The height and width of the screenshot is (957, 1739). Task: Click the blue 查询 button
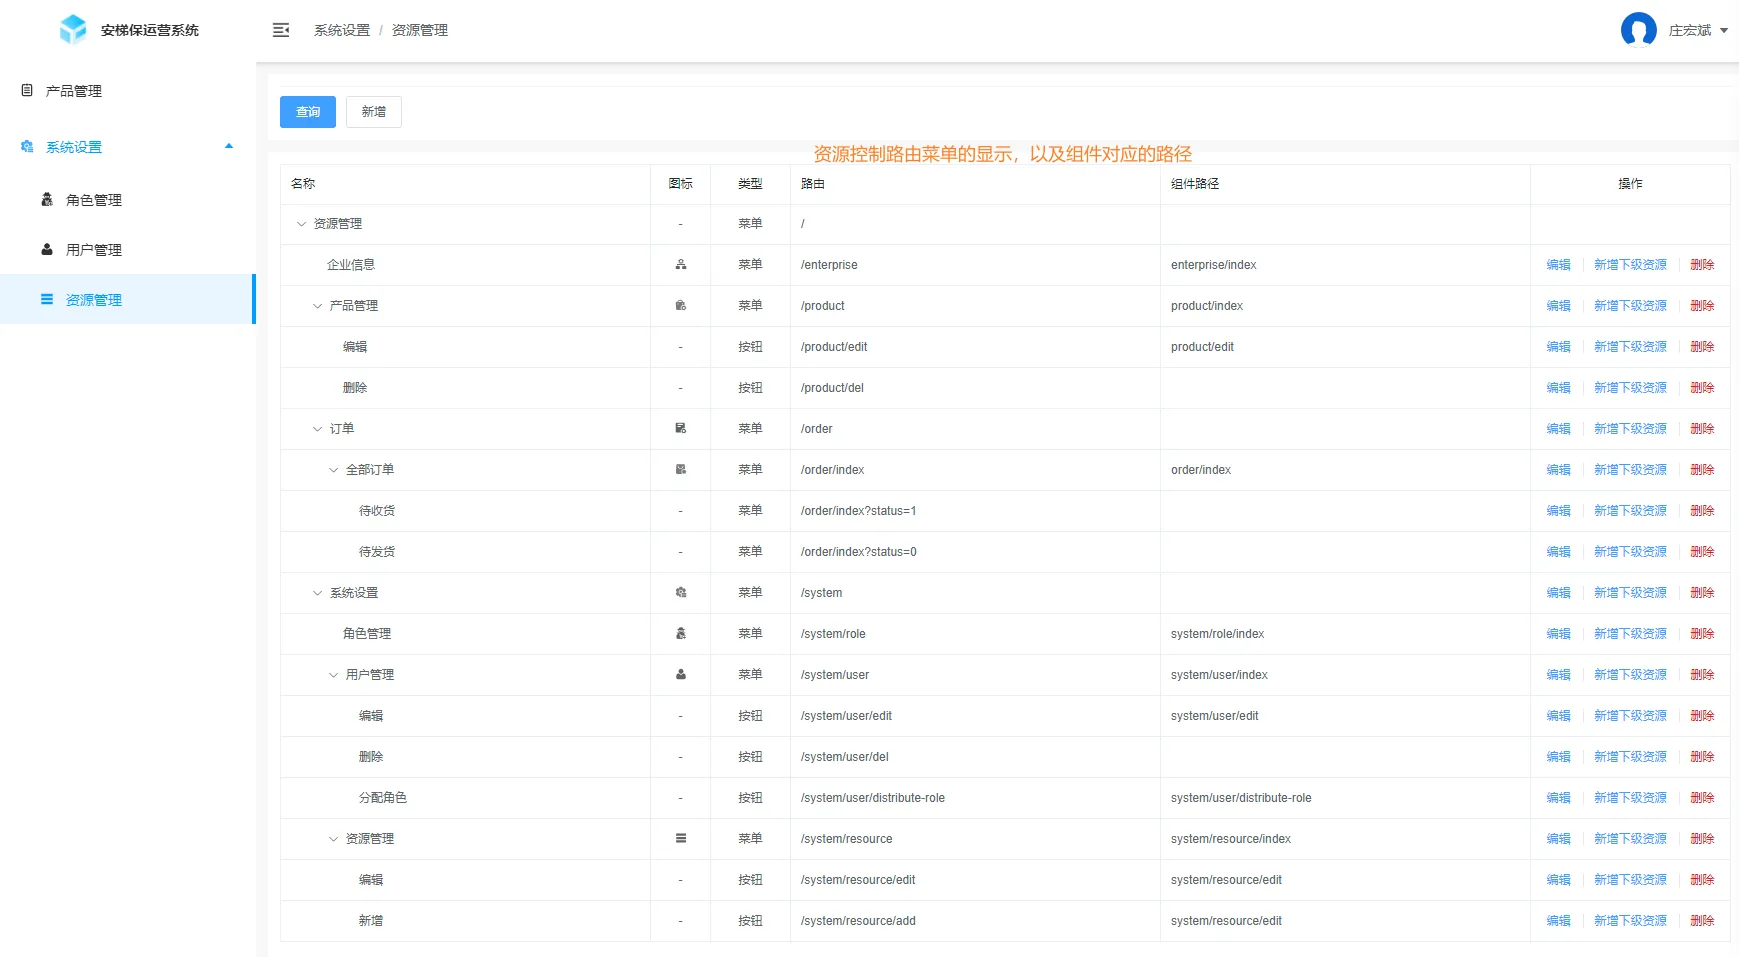tap(308, 112)
